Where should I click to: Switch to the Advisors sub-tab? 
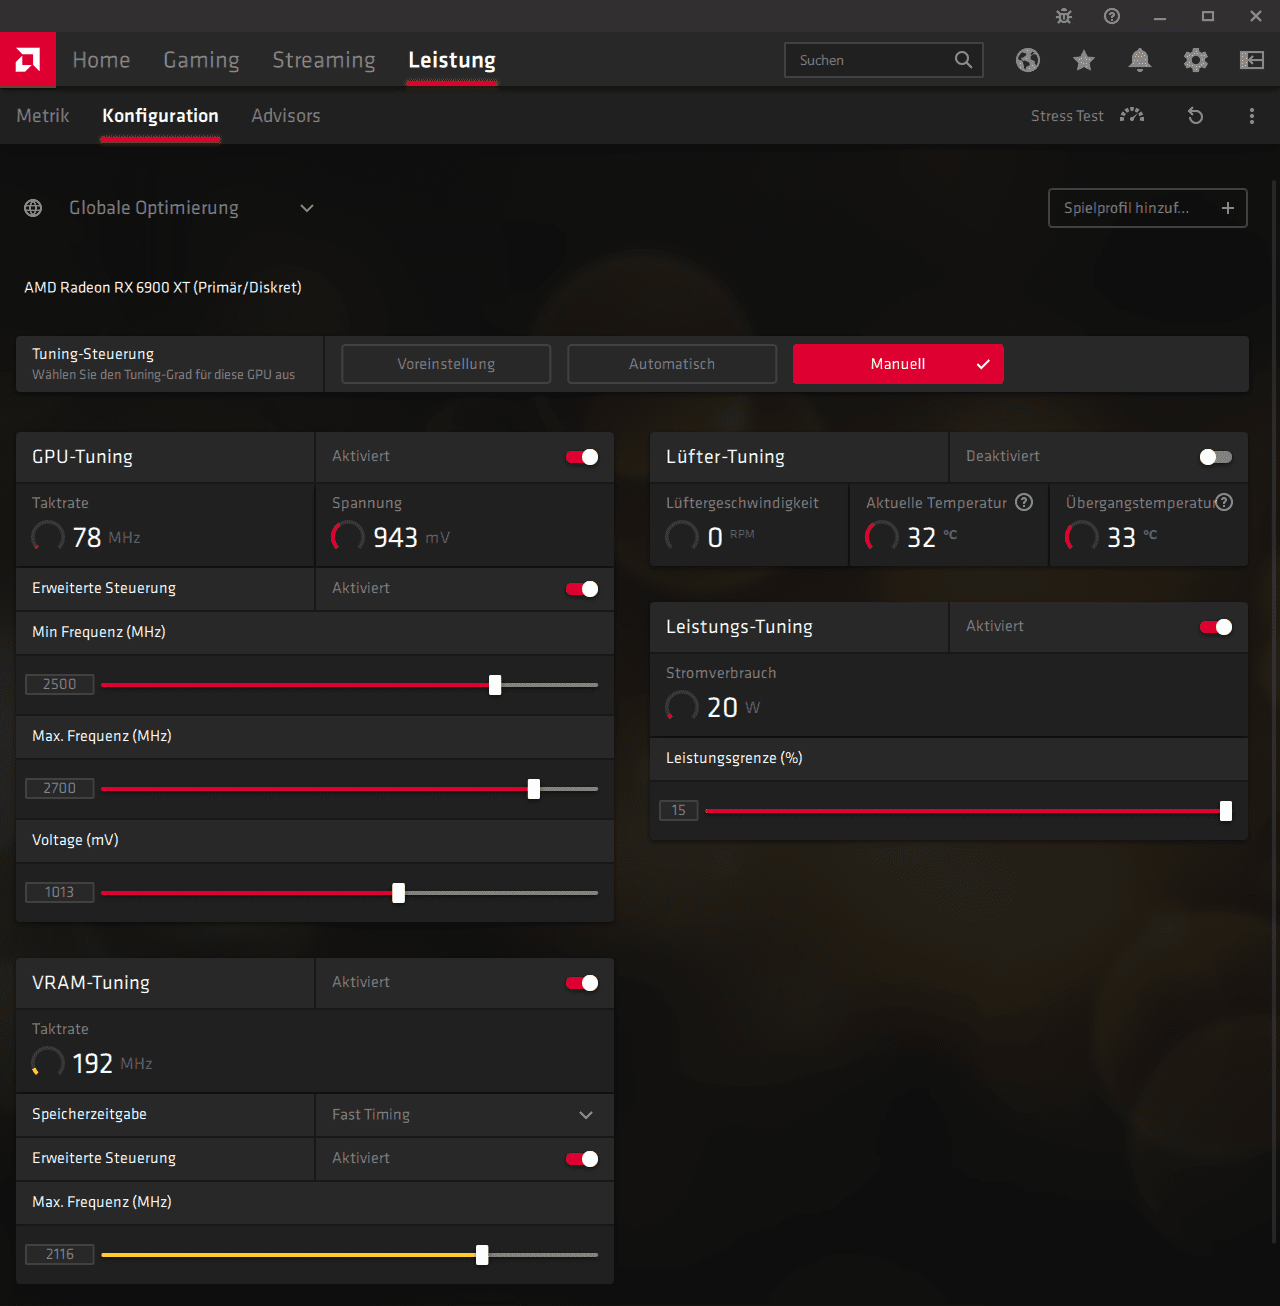(286, 116)
